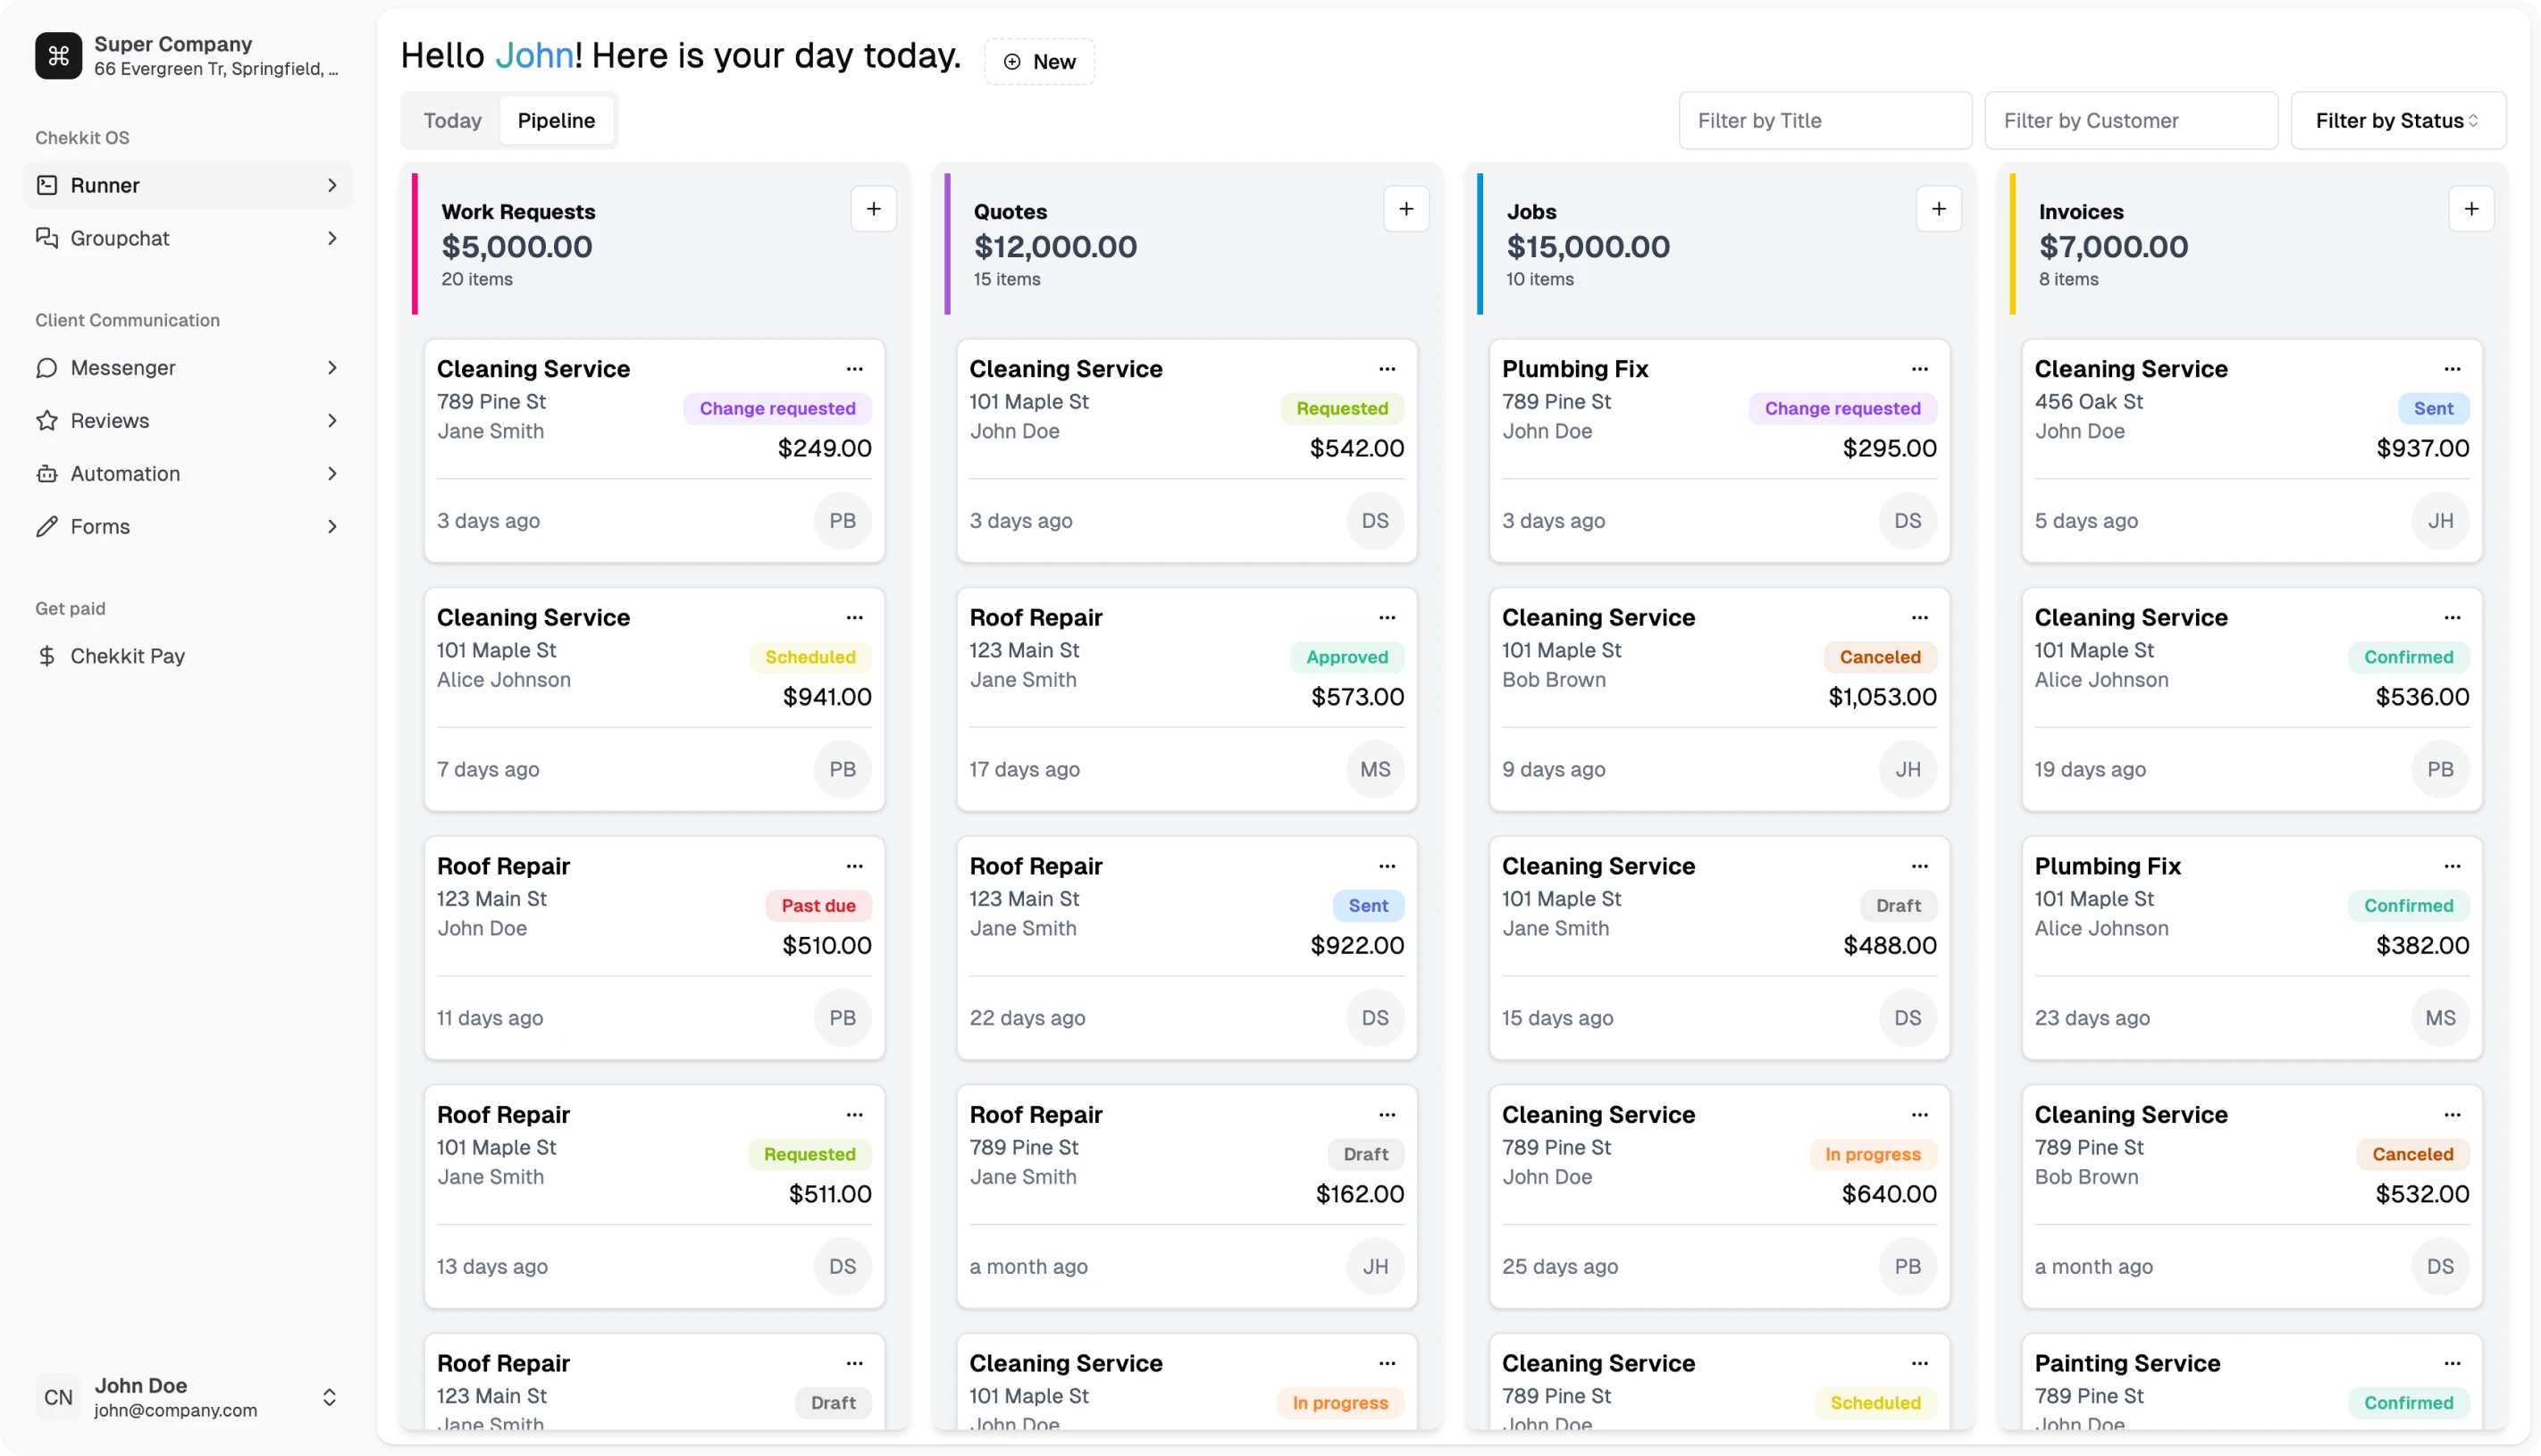Add a new Jobs item

(x=1939, y=209)
